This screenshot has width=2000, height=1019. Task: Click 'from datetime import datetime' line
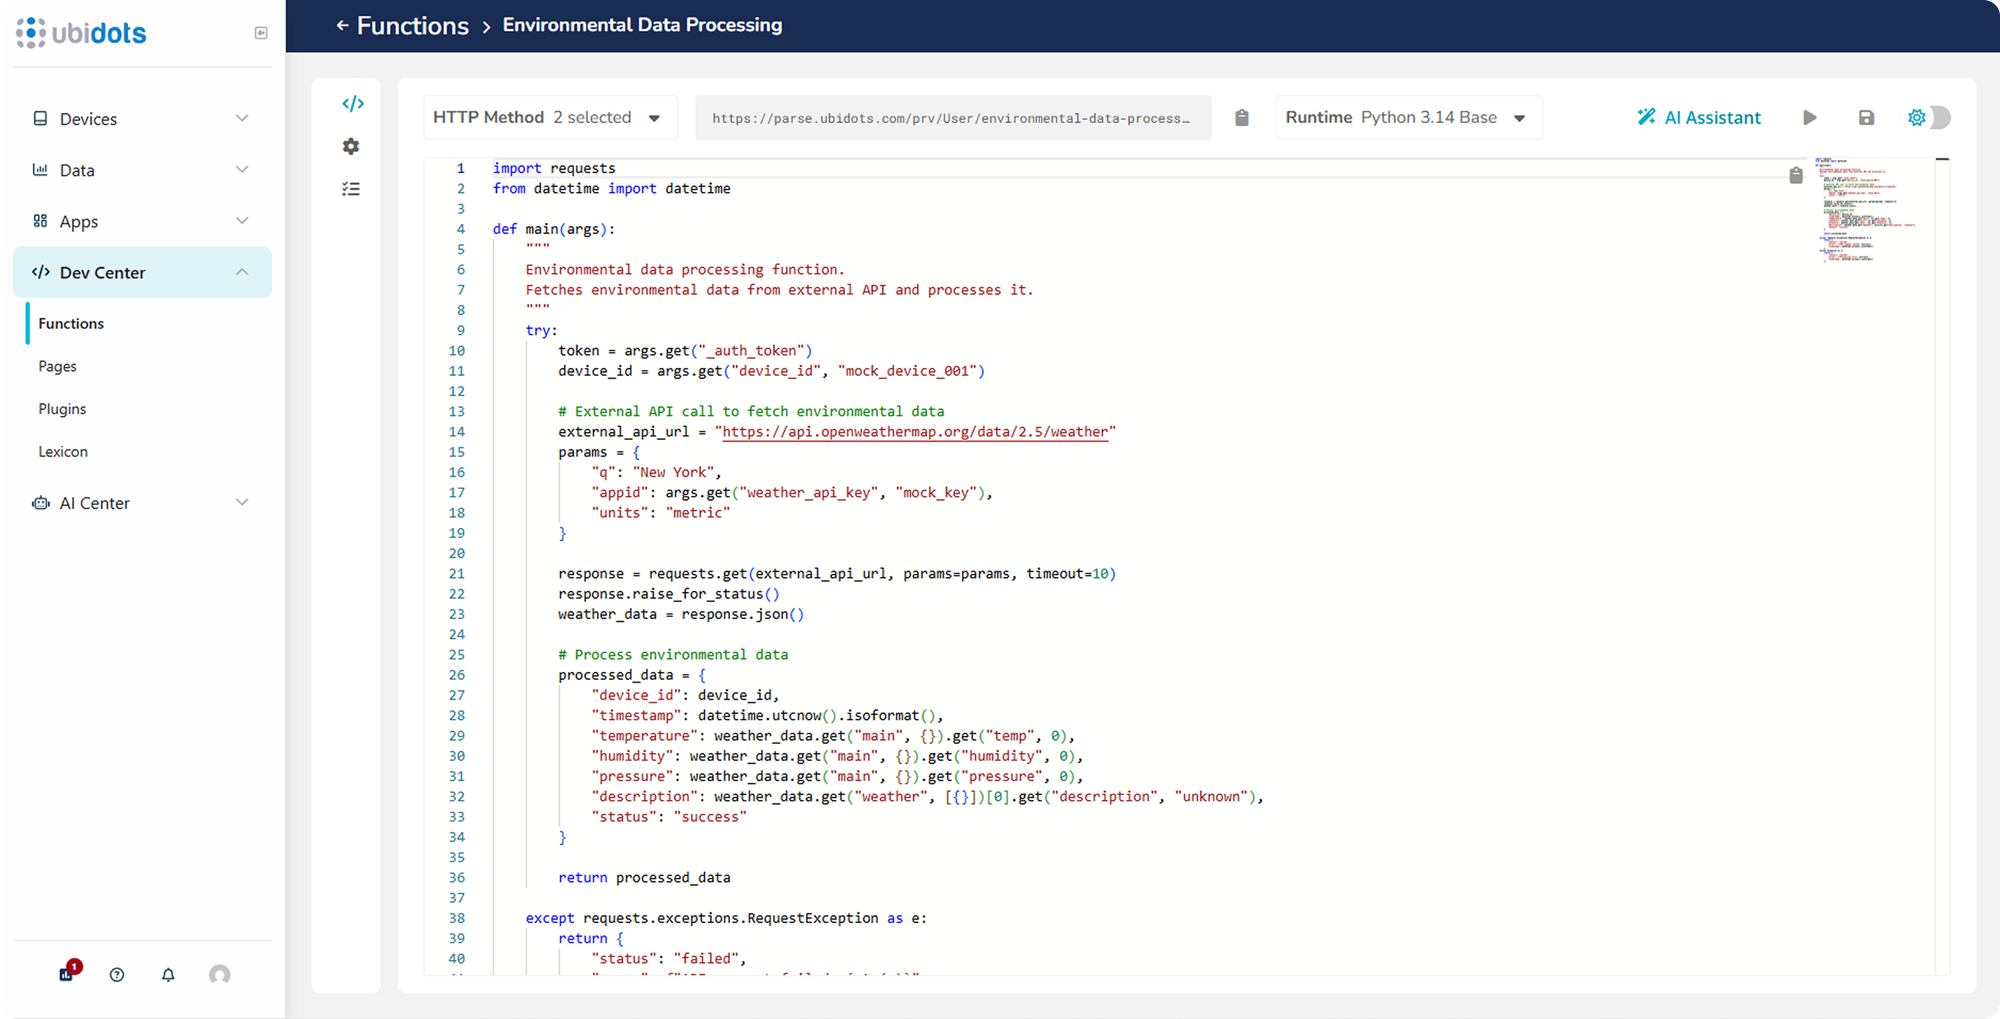tap(611, 188)
